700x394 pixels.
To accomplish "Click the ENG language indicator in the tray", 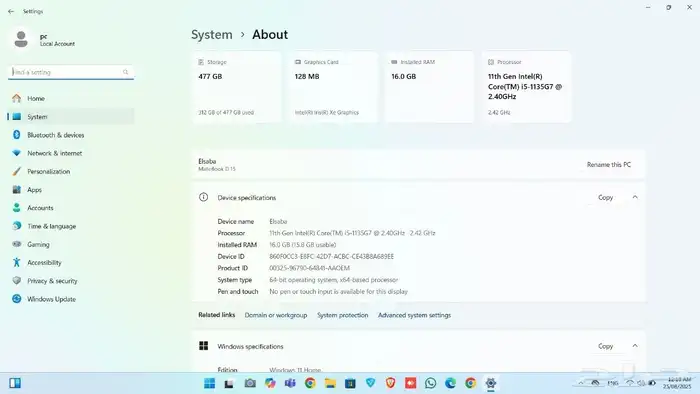I will [612, 383].
